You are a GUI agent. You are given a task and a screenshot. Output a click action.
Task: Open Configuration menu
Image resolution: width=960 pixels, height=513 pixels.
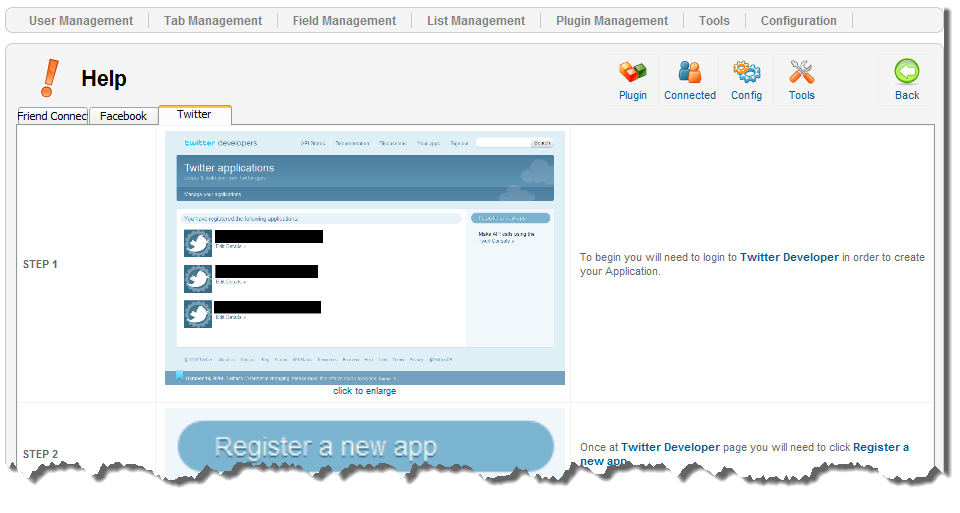[x=798, y=21]
